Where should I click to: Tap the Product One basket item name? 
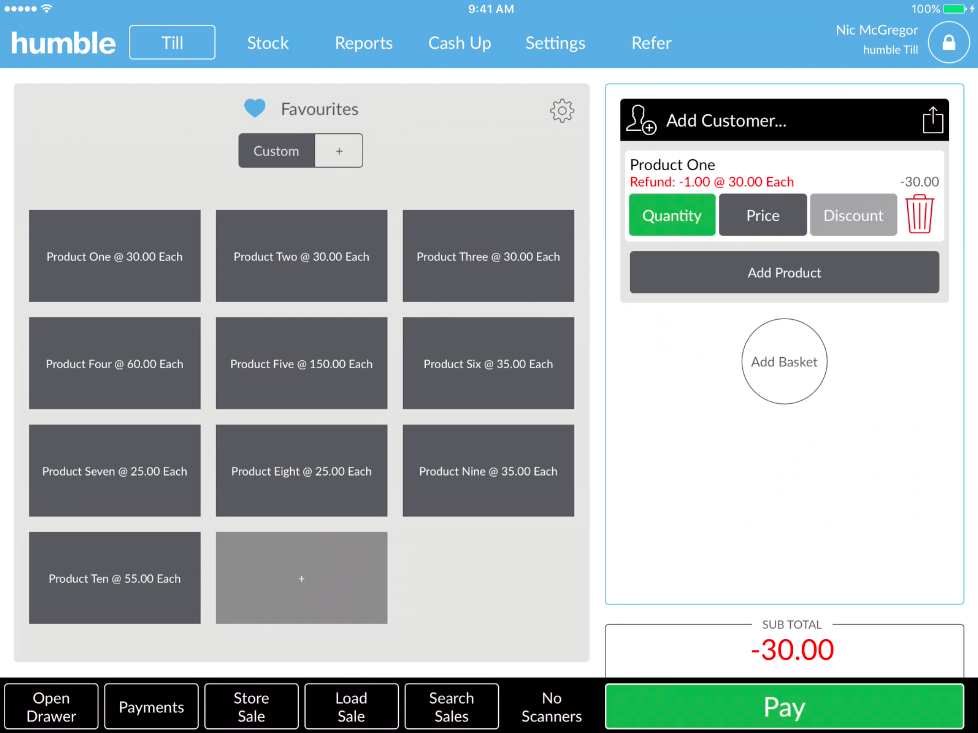pos(672,164)
